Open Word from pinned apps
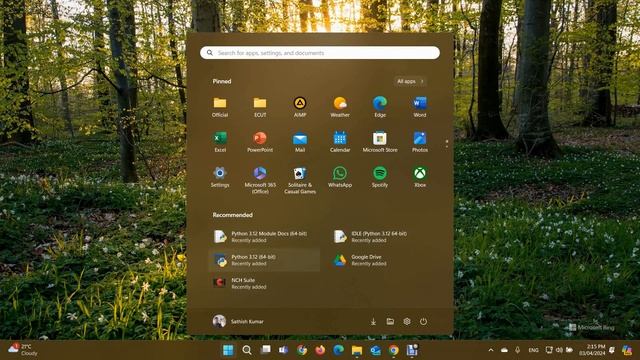 point(420,107)
